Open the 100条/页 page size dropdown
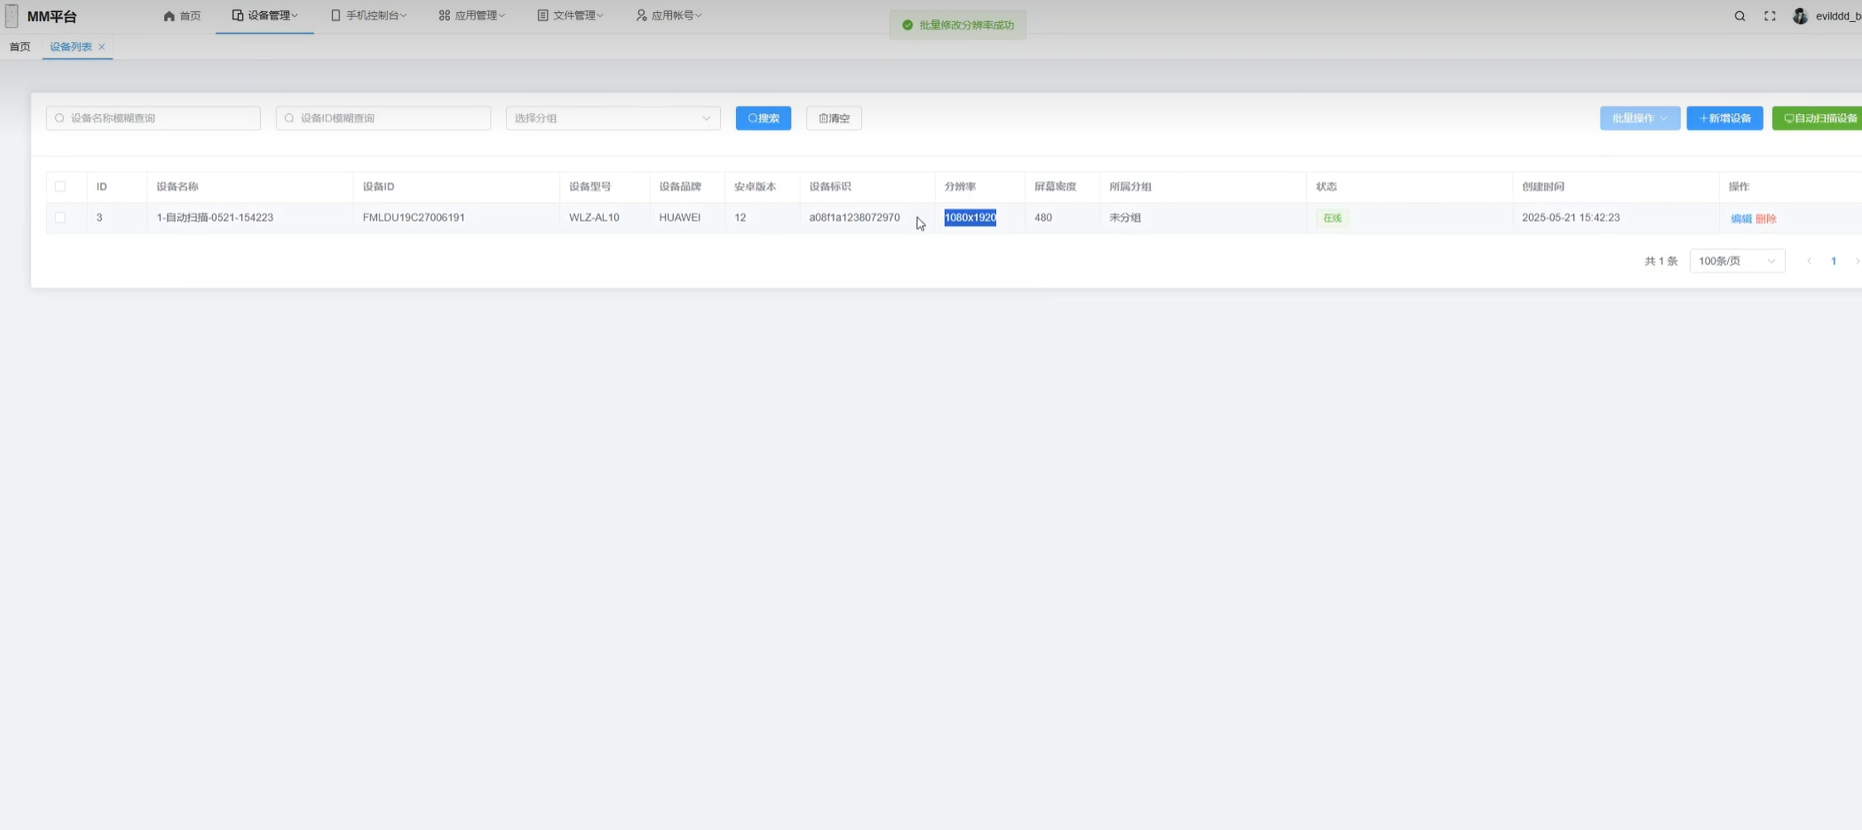 (x=1736, y=261)
